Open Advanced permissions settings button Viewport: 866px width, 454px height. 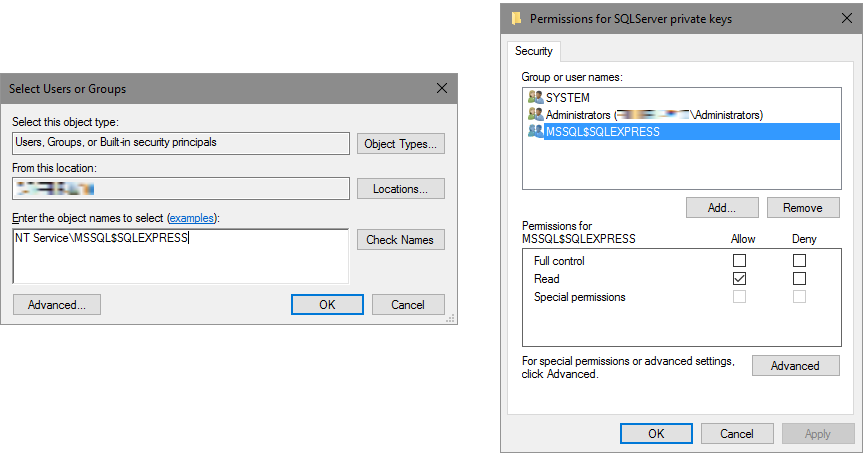point(795,366)
